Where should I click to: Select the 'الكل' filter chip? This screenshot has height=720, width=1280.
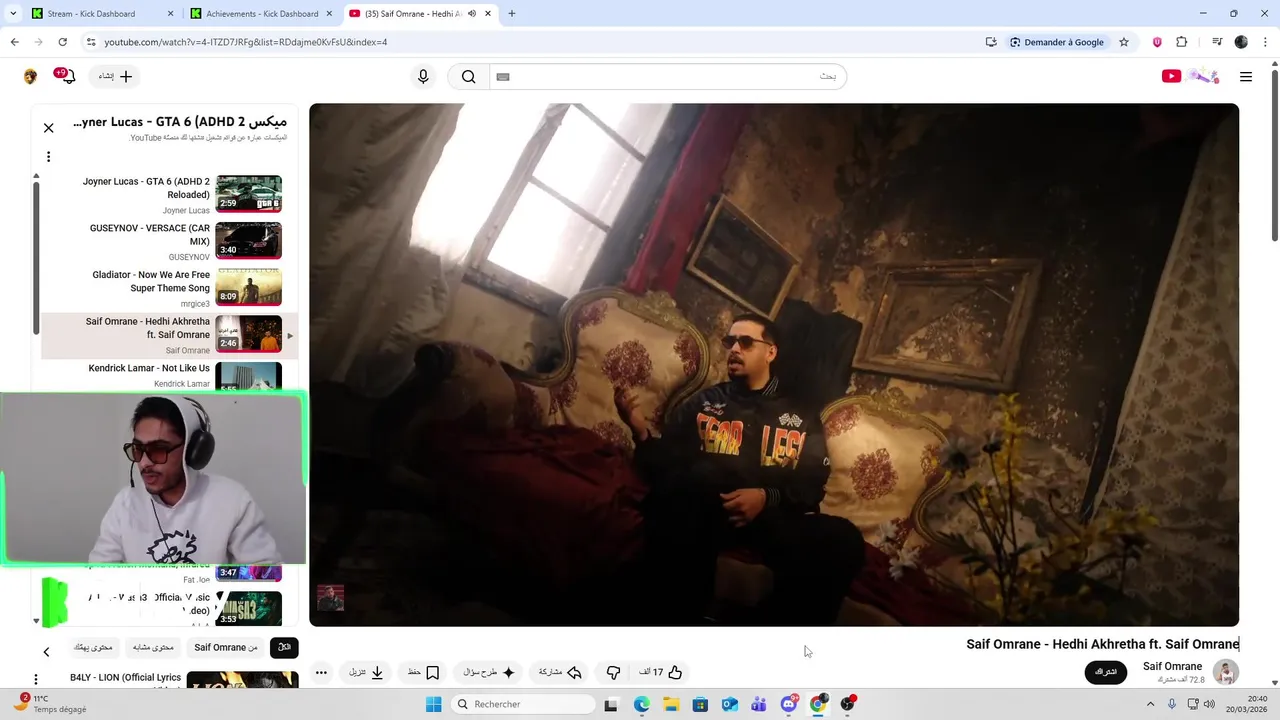coord(284,647)
